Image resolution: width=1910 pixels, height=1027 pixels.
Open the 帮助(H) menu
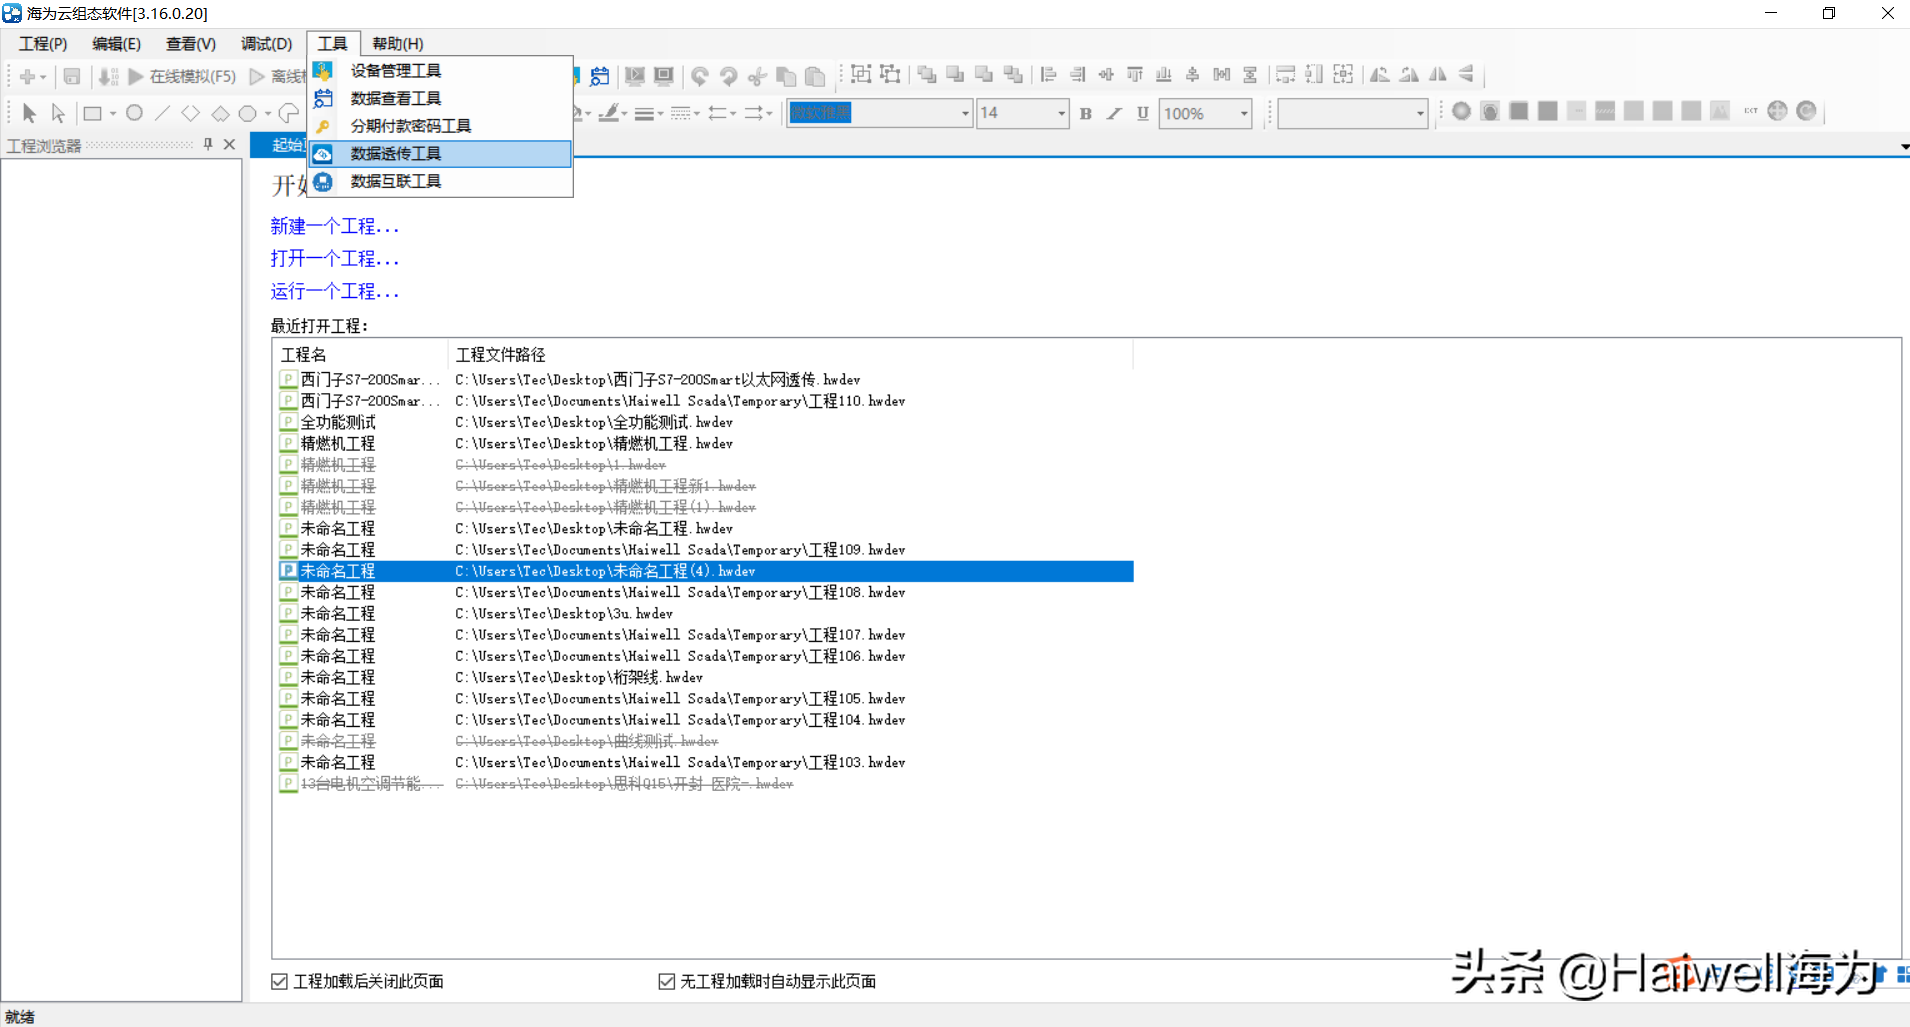click(x=398, y=44)
